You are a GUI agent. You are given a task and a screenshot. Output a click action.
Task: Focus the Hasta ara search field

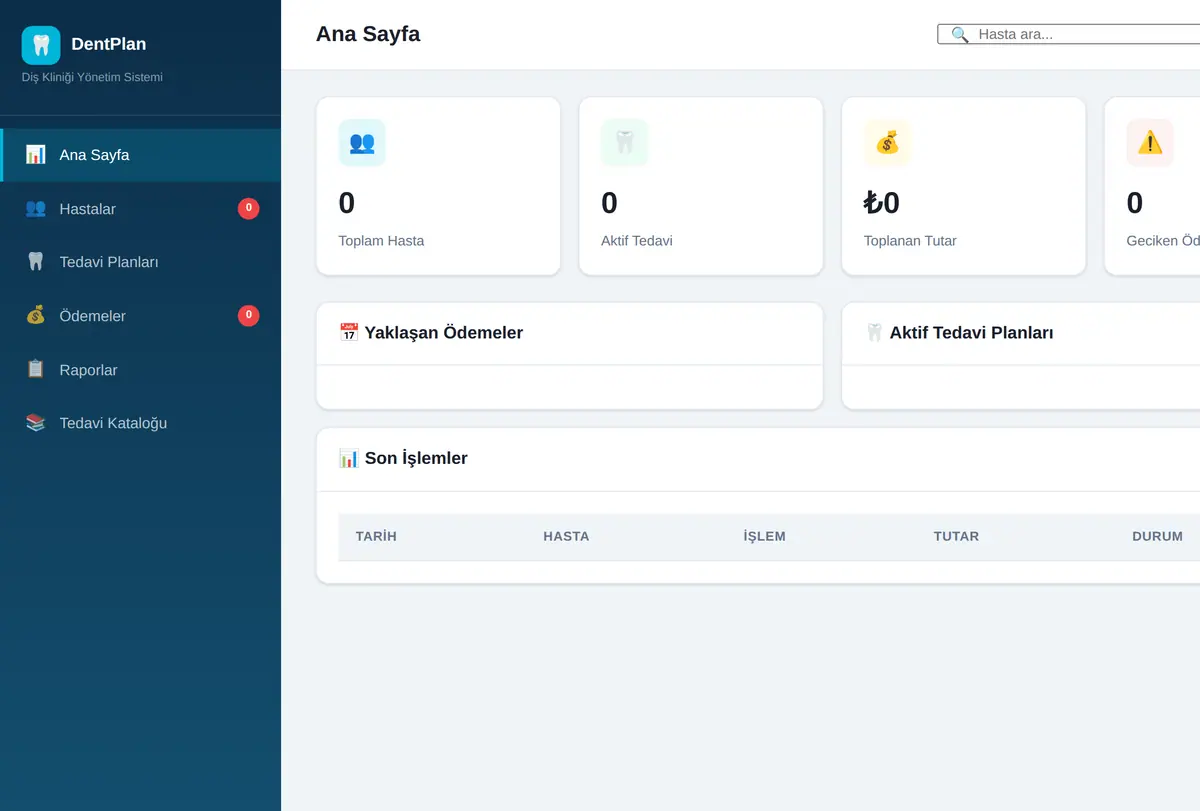(1069, 34)
